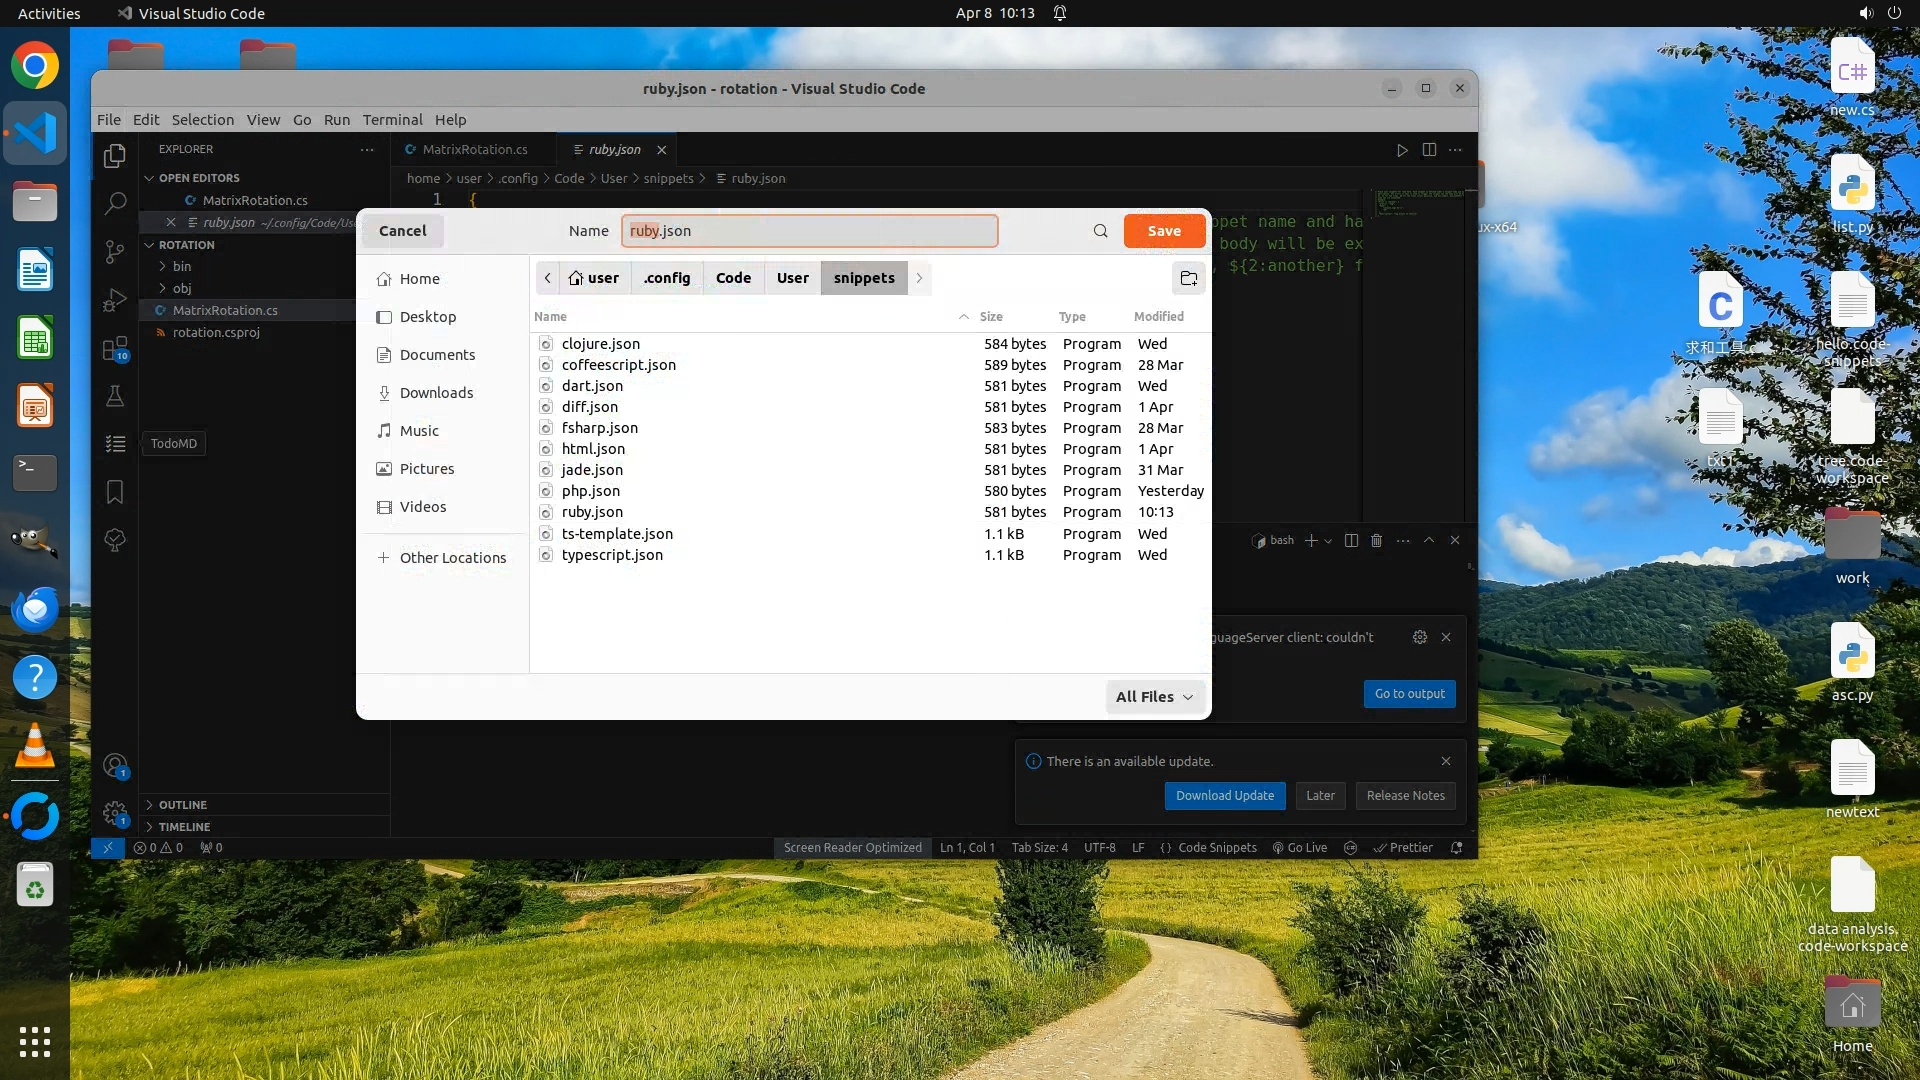Sort the file list by the Name column header
Viewport: 1920px width, 1080px height.
[x=550, y=316]
